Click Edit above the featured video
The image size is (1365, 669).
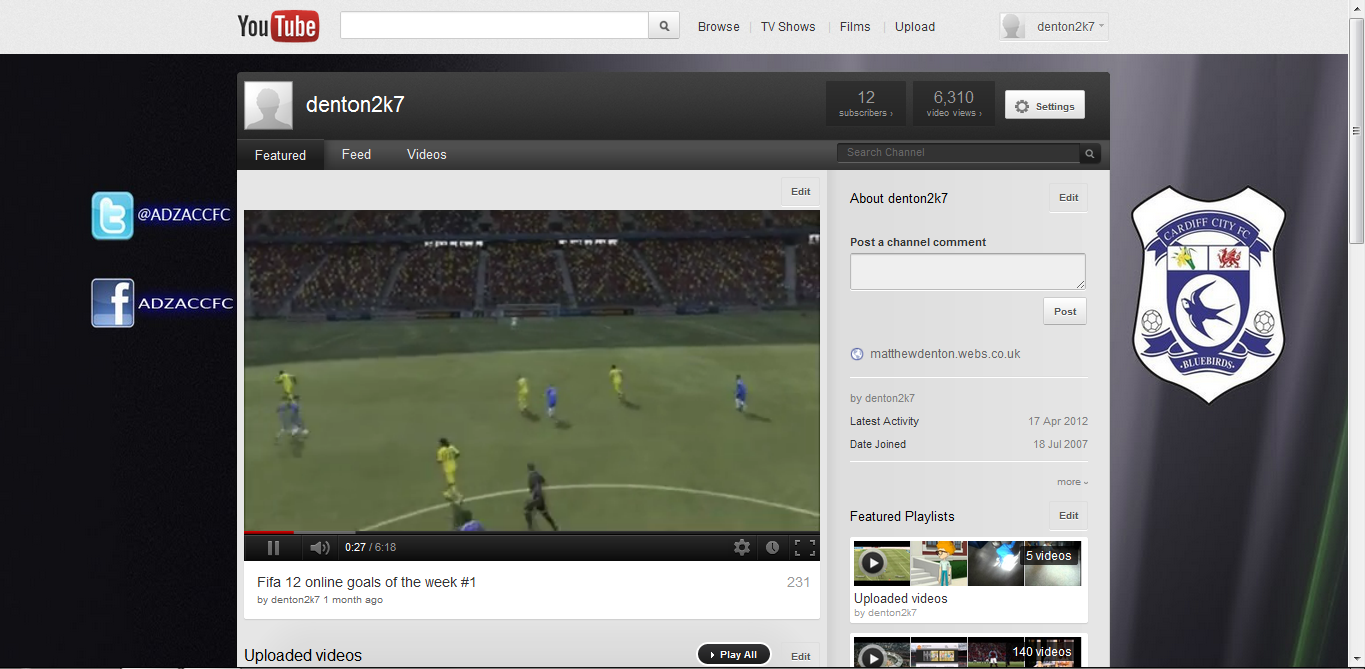point(801,192)
